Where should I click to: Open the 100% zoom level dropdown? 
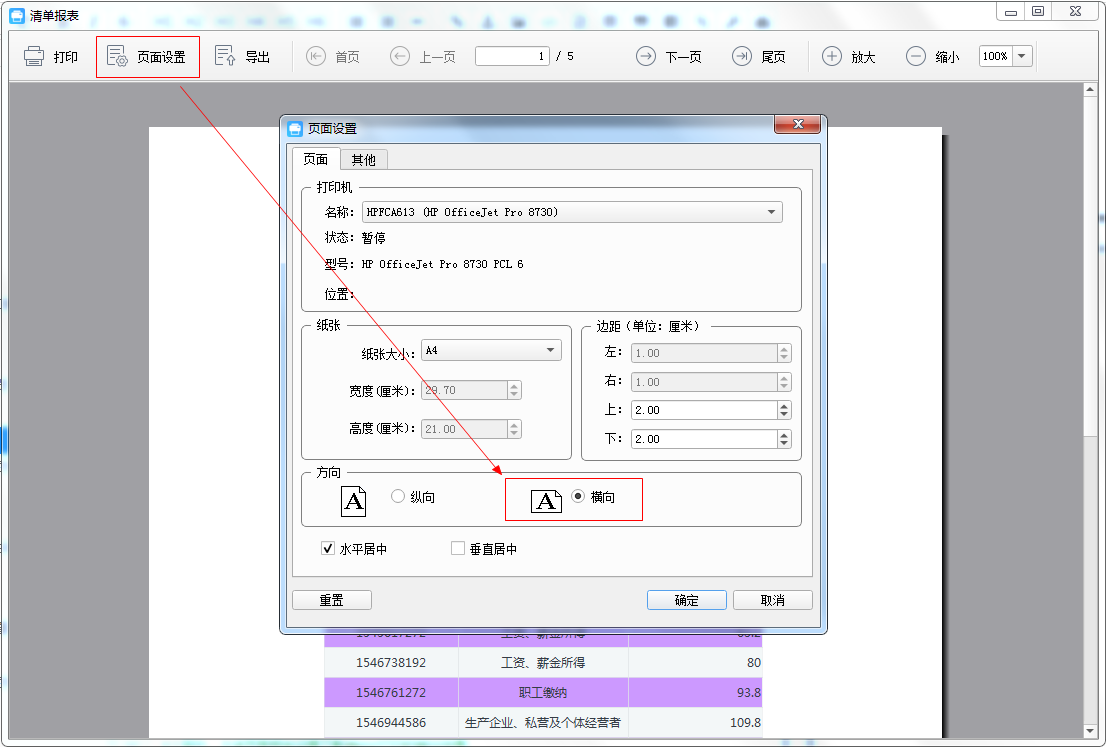pos(1021,57)
